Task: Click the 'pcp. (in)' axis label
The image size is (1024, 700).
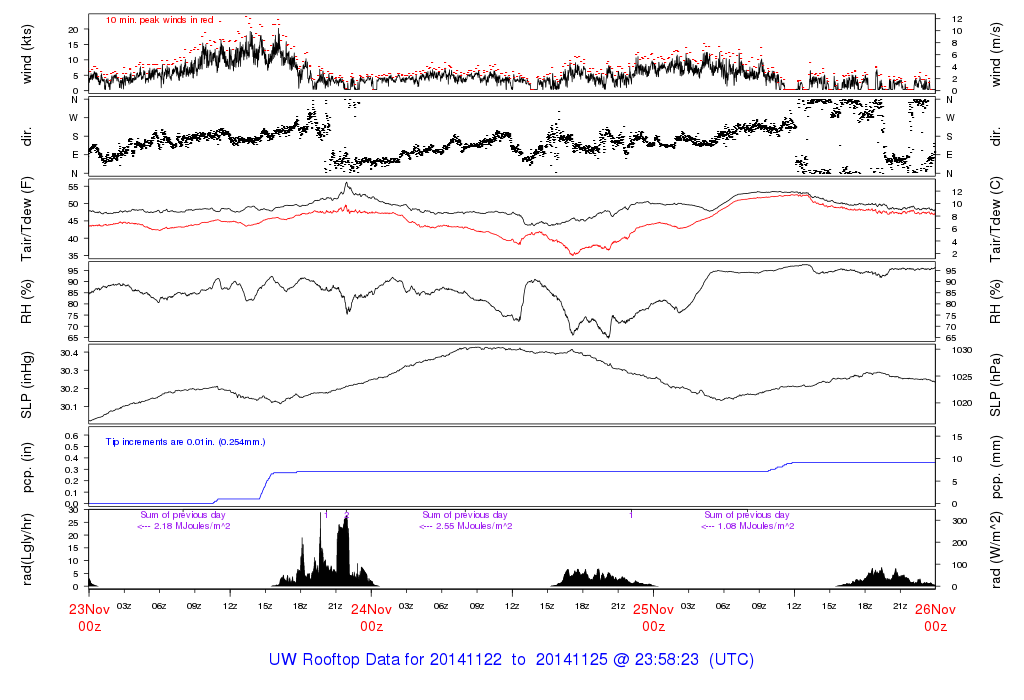Action: click(x=27, y=467)
